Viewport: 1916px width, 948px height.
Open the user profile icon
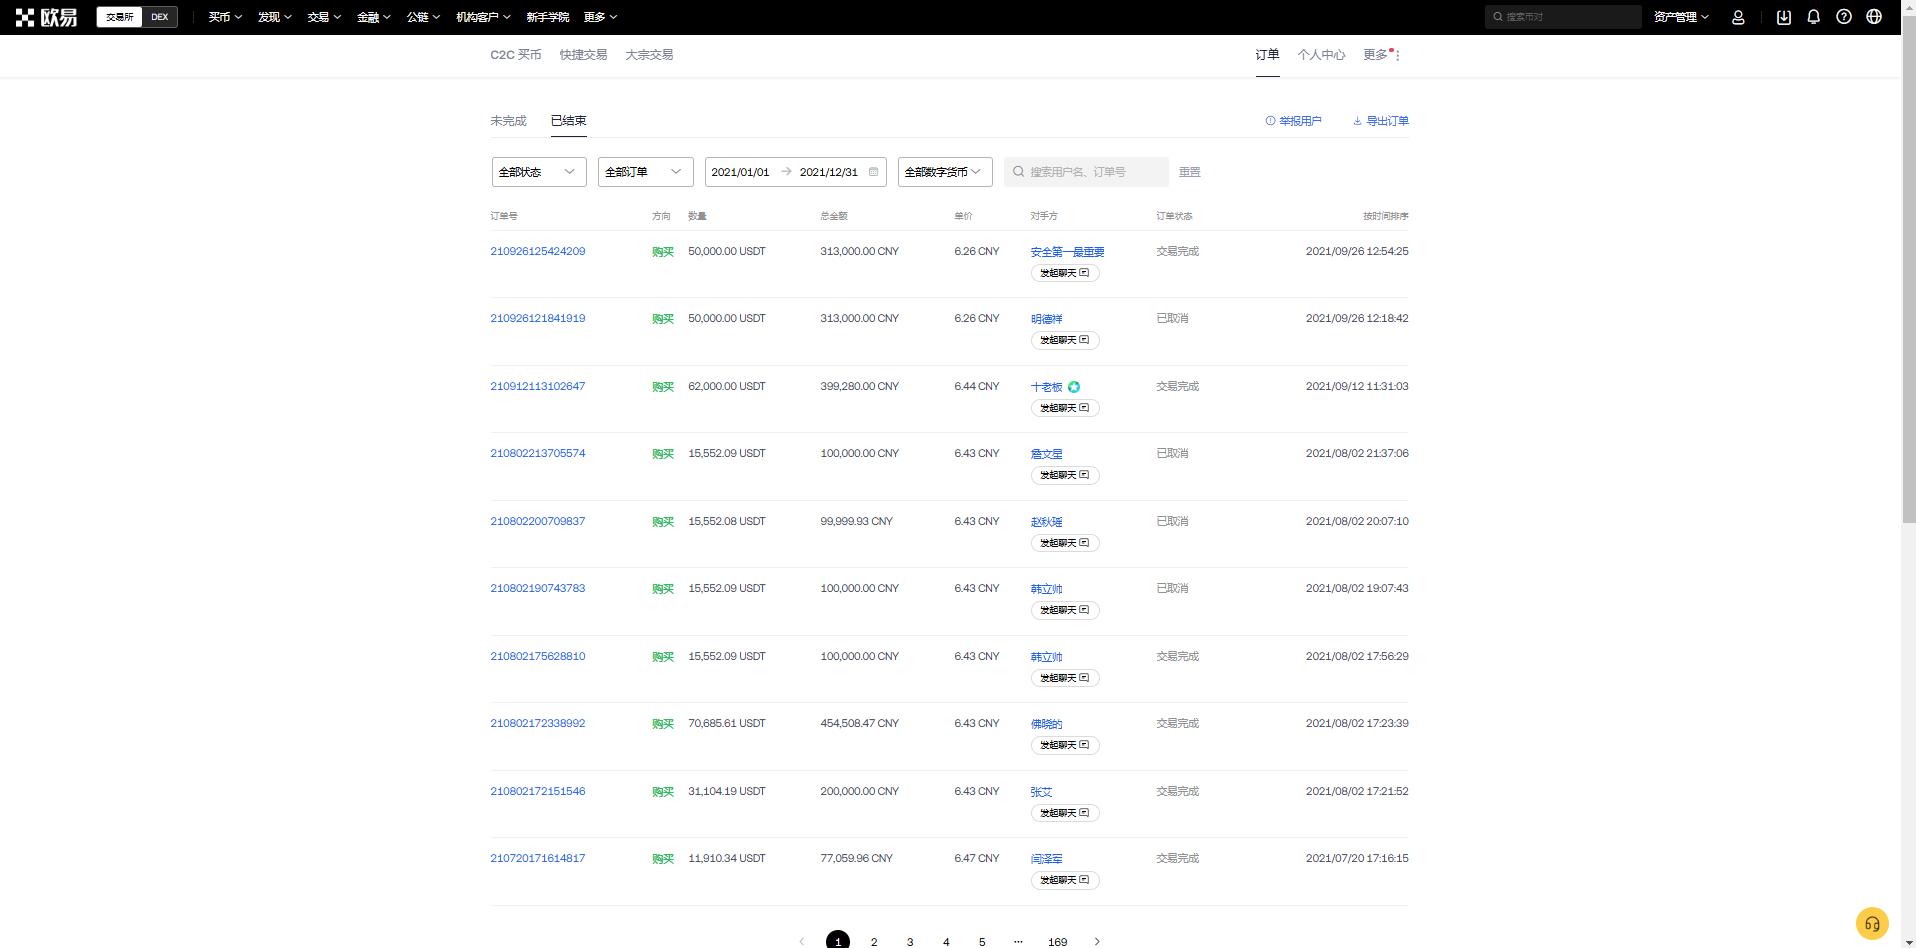click(x=1738, y=17)
